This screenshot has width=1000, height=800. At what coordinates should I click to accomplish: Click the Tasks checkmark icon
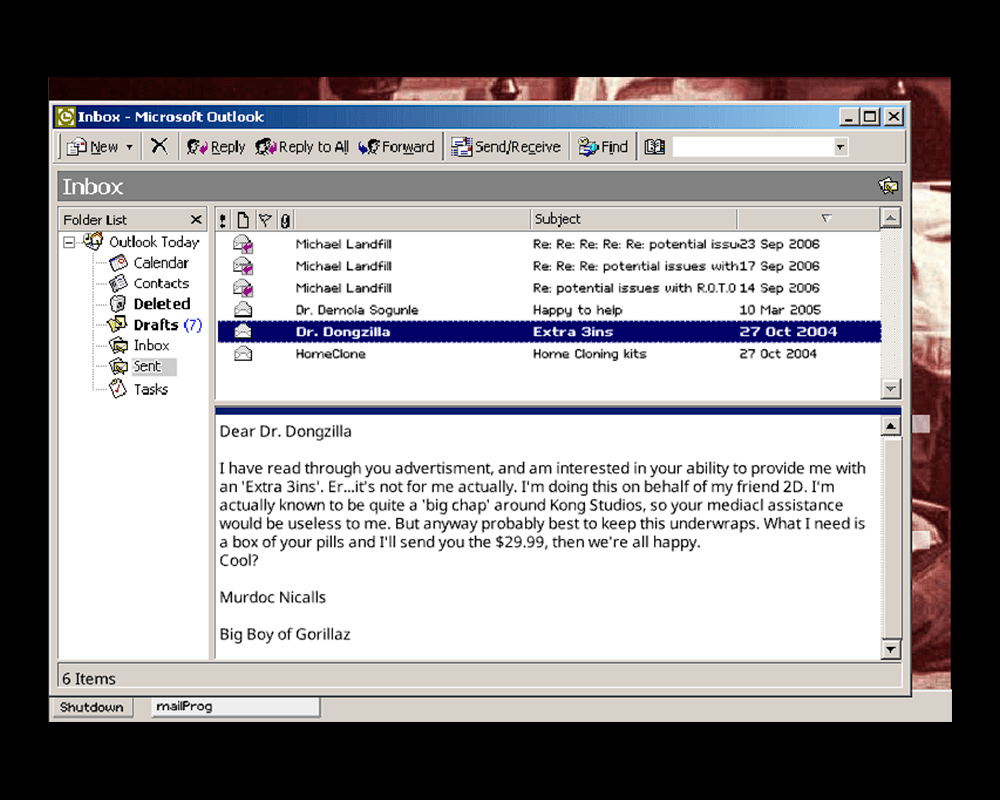(118, 389)
